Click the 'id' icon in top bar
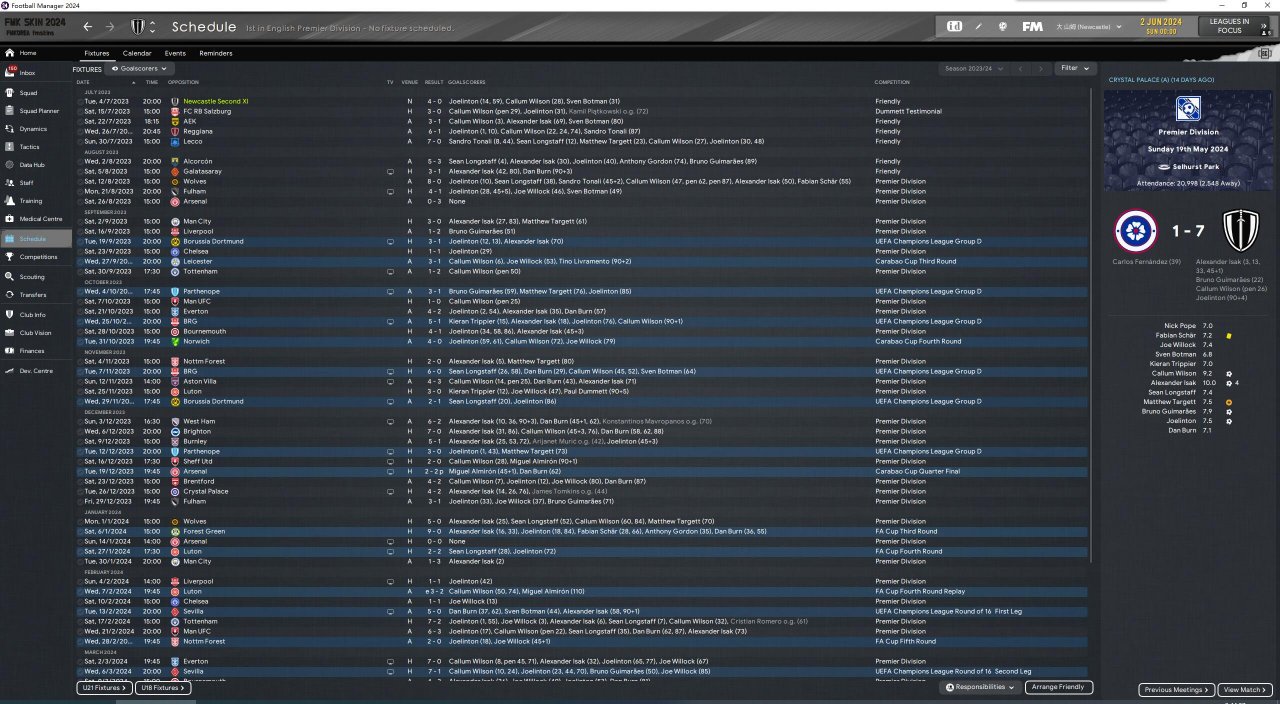 pyautogui.click(x=955, y=26)
